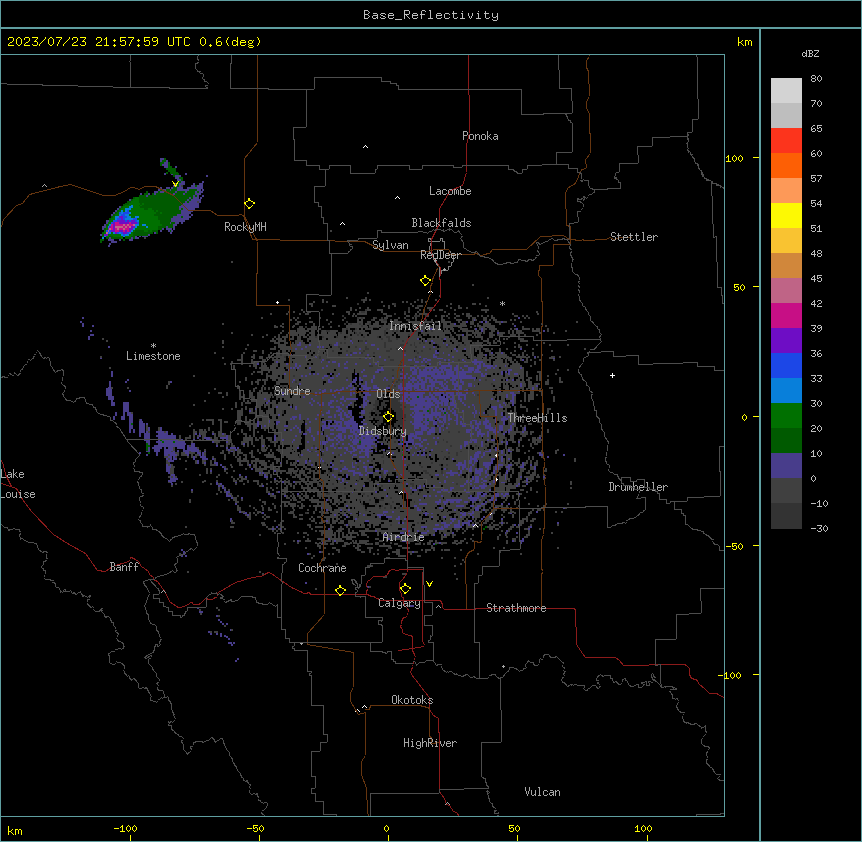Click the Banff label
Viewport: 862px width, 842px height.
124,567
